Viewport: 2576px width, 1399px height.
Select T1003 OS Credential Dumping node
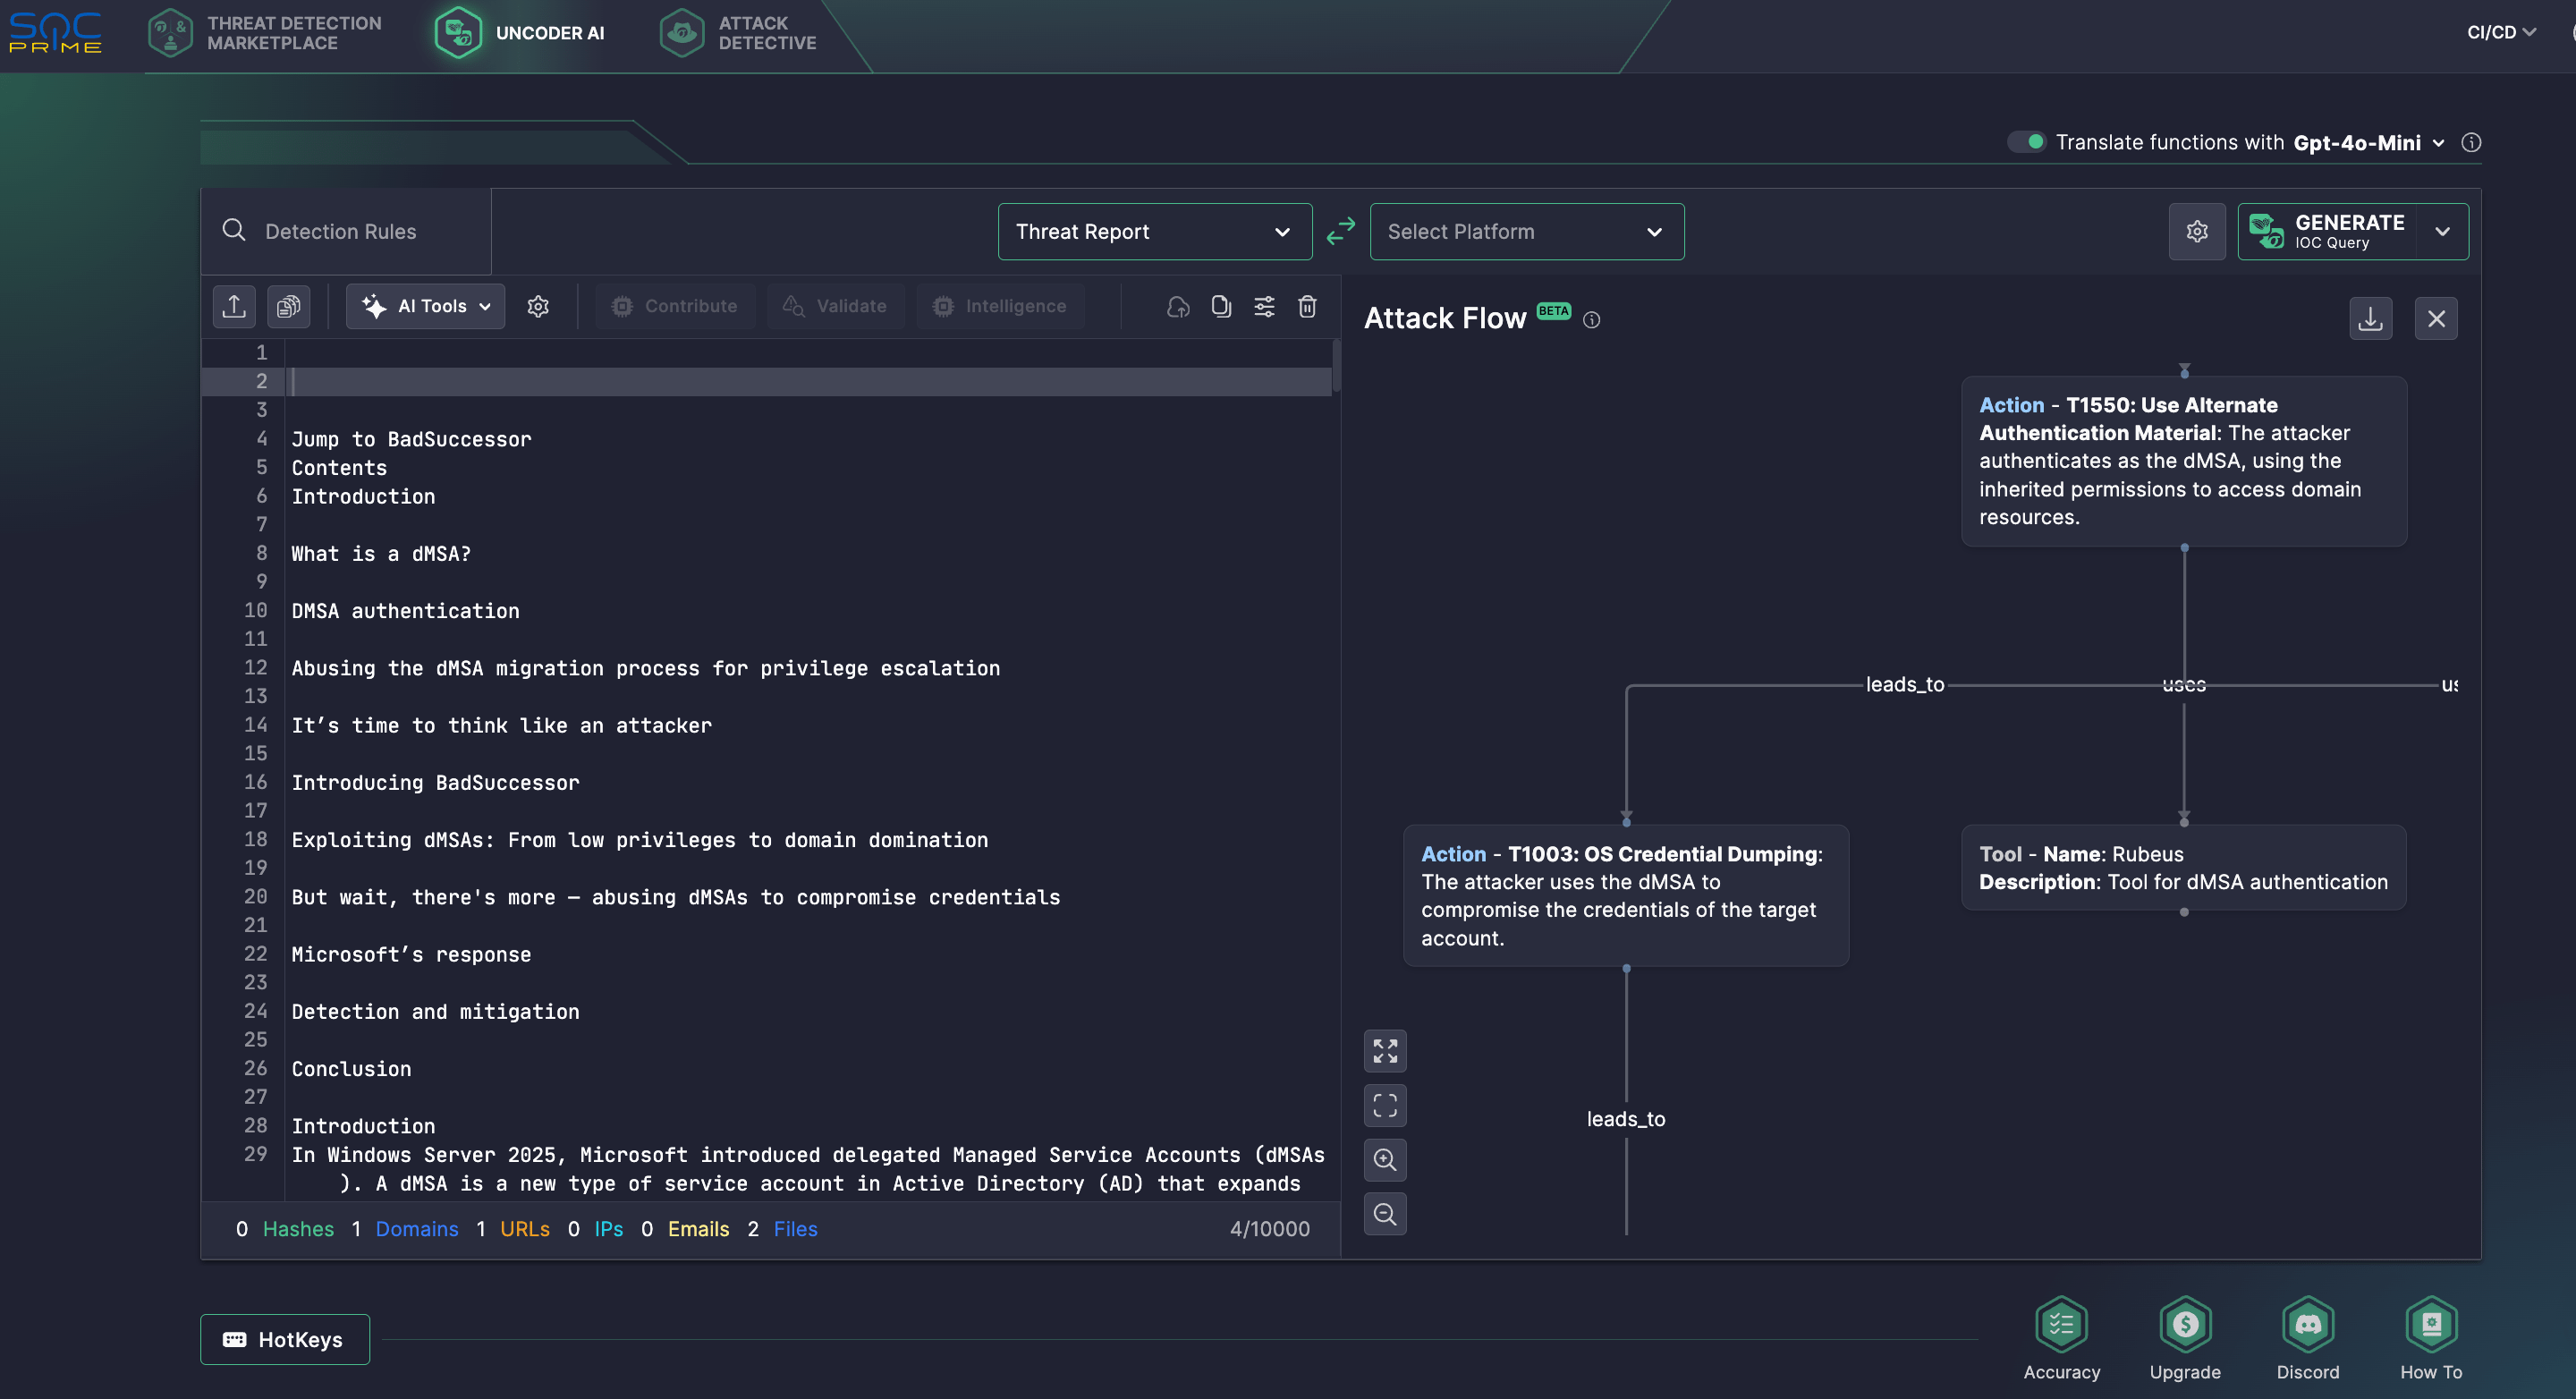1626,896
